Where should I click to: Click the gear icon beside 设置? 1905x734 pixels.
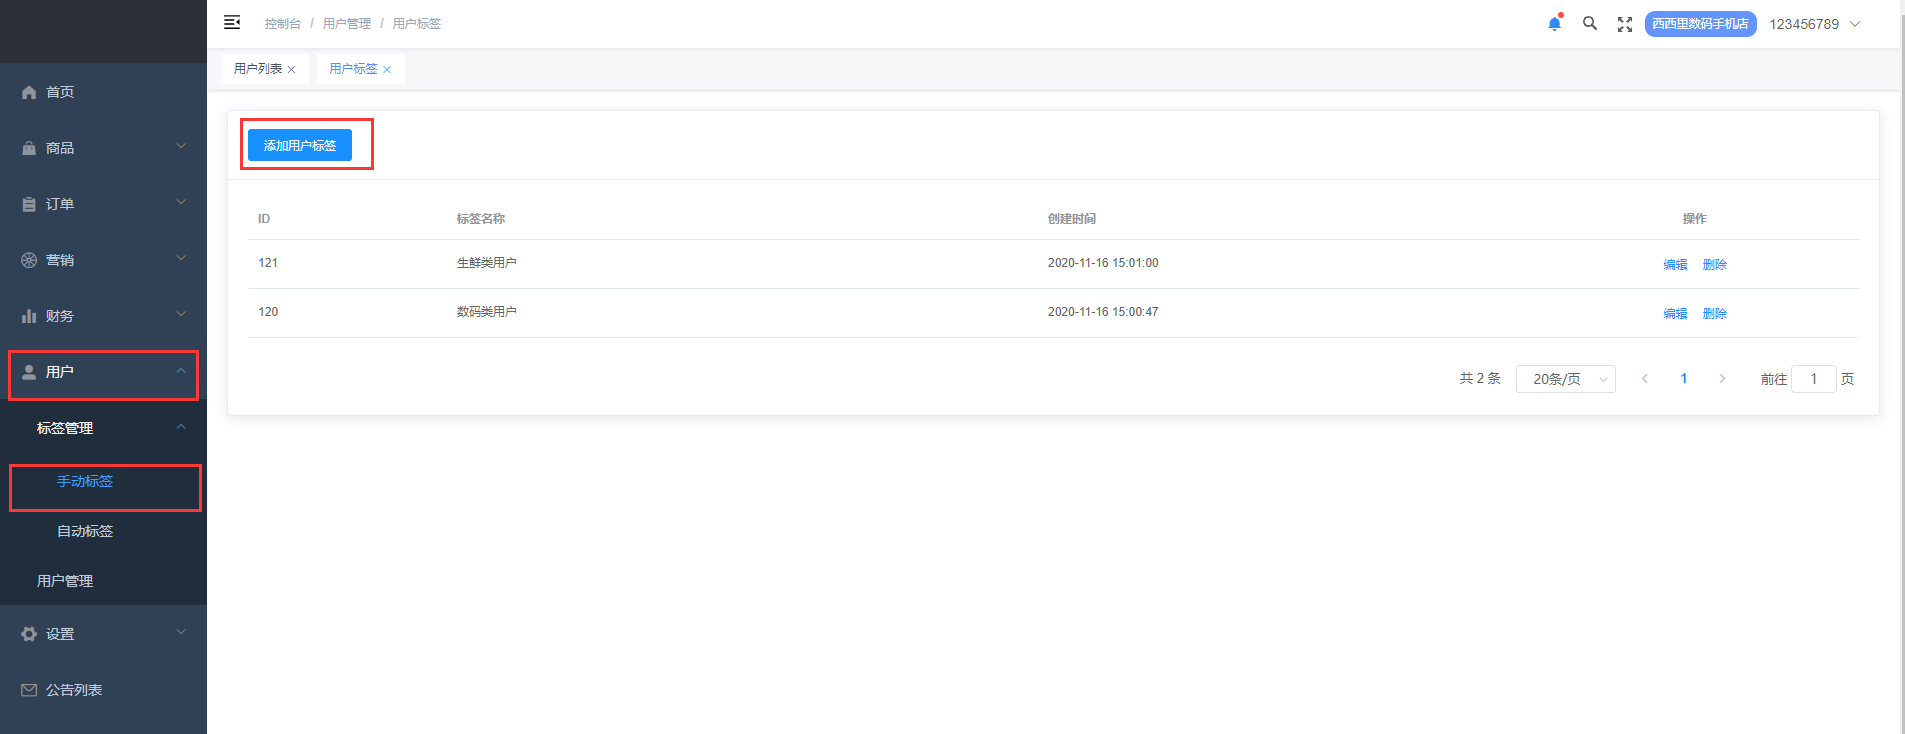(29, 634)
